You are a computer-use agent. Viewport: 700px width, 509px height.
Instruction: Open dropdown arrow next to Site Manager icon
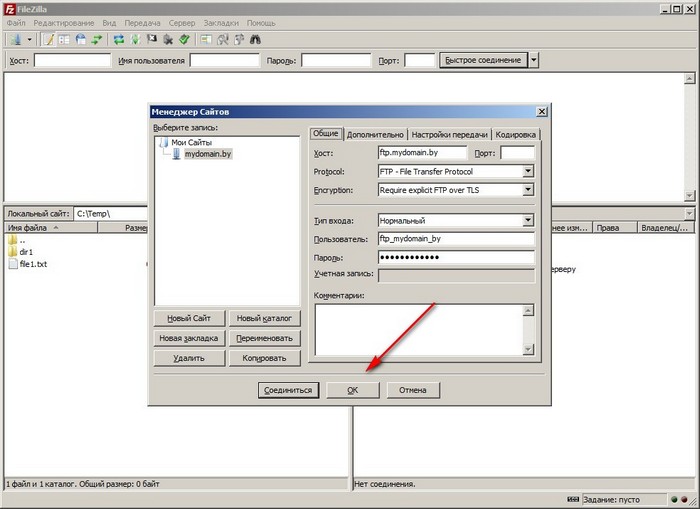29,40
